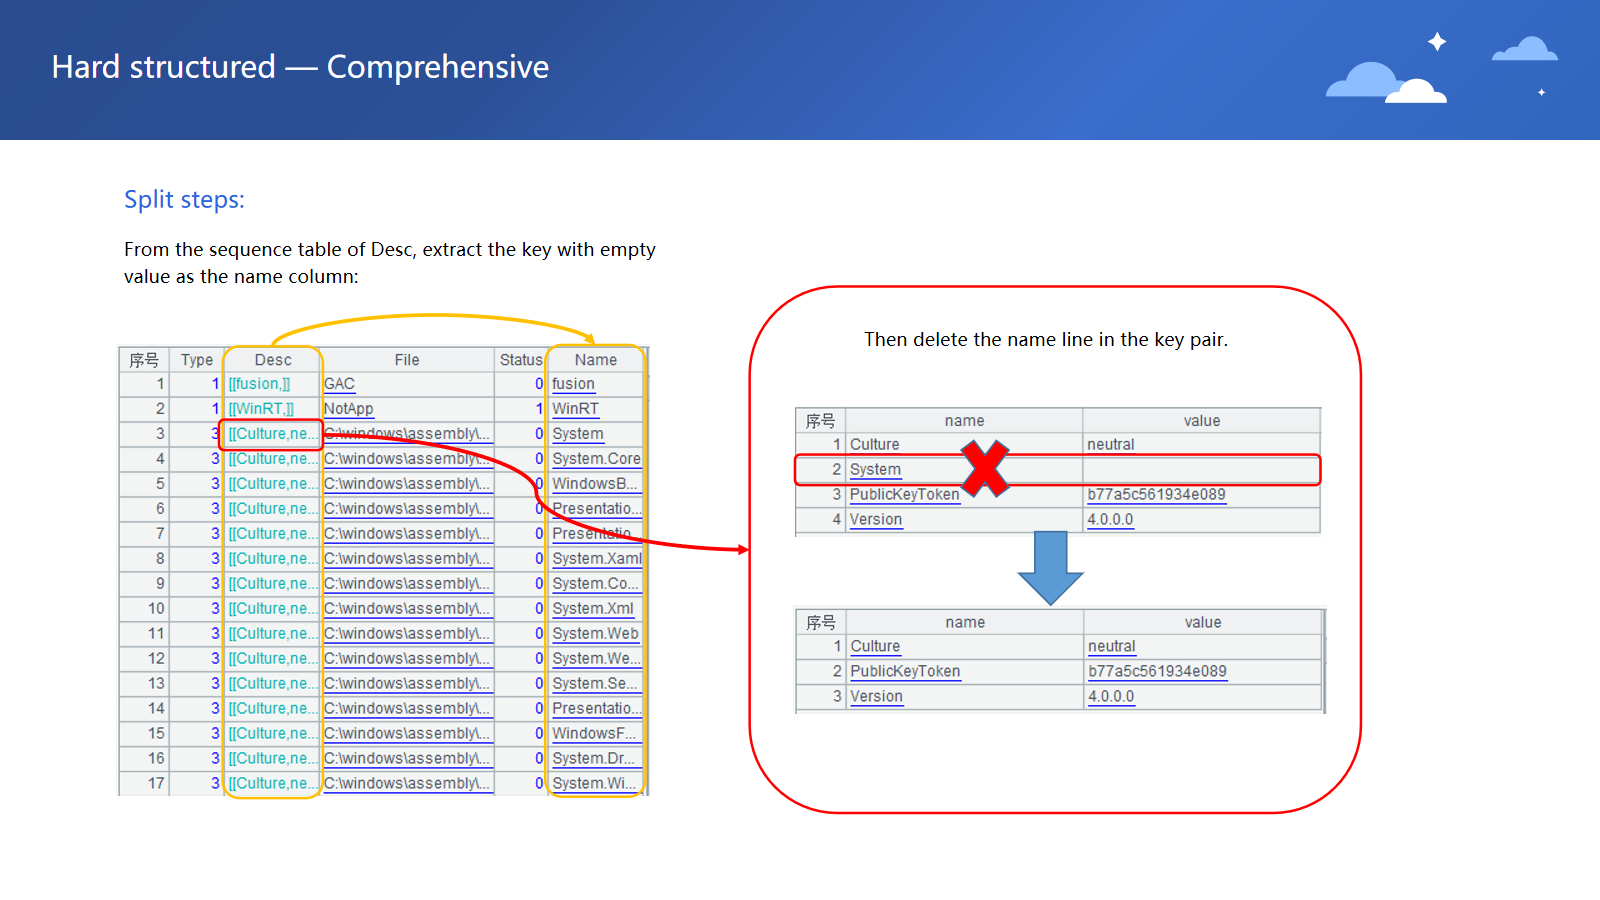
Task: Open the GAC link in the File column
Action: coord(339,384)
